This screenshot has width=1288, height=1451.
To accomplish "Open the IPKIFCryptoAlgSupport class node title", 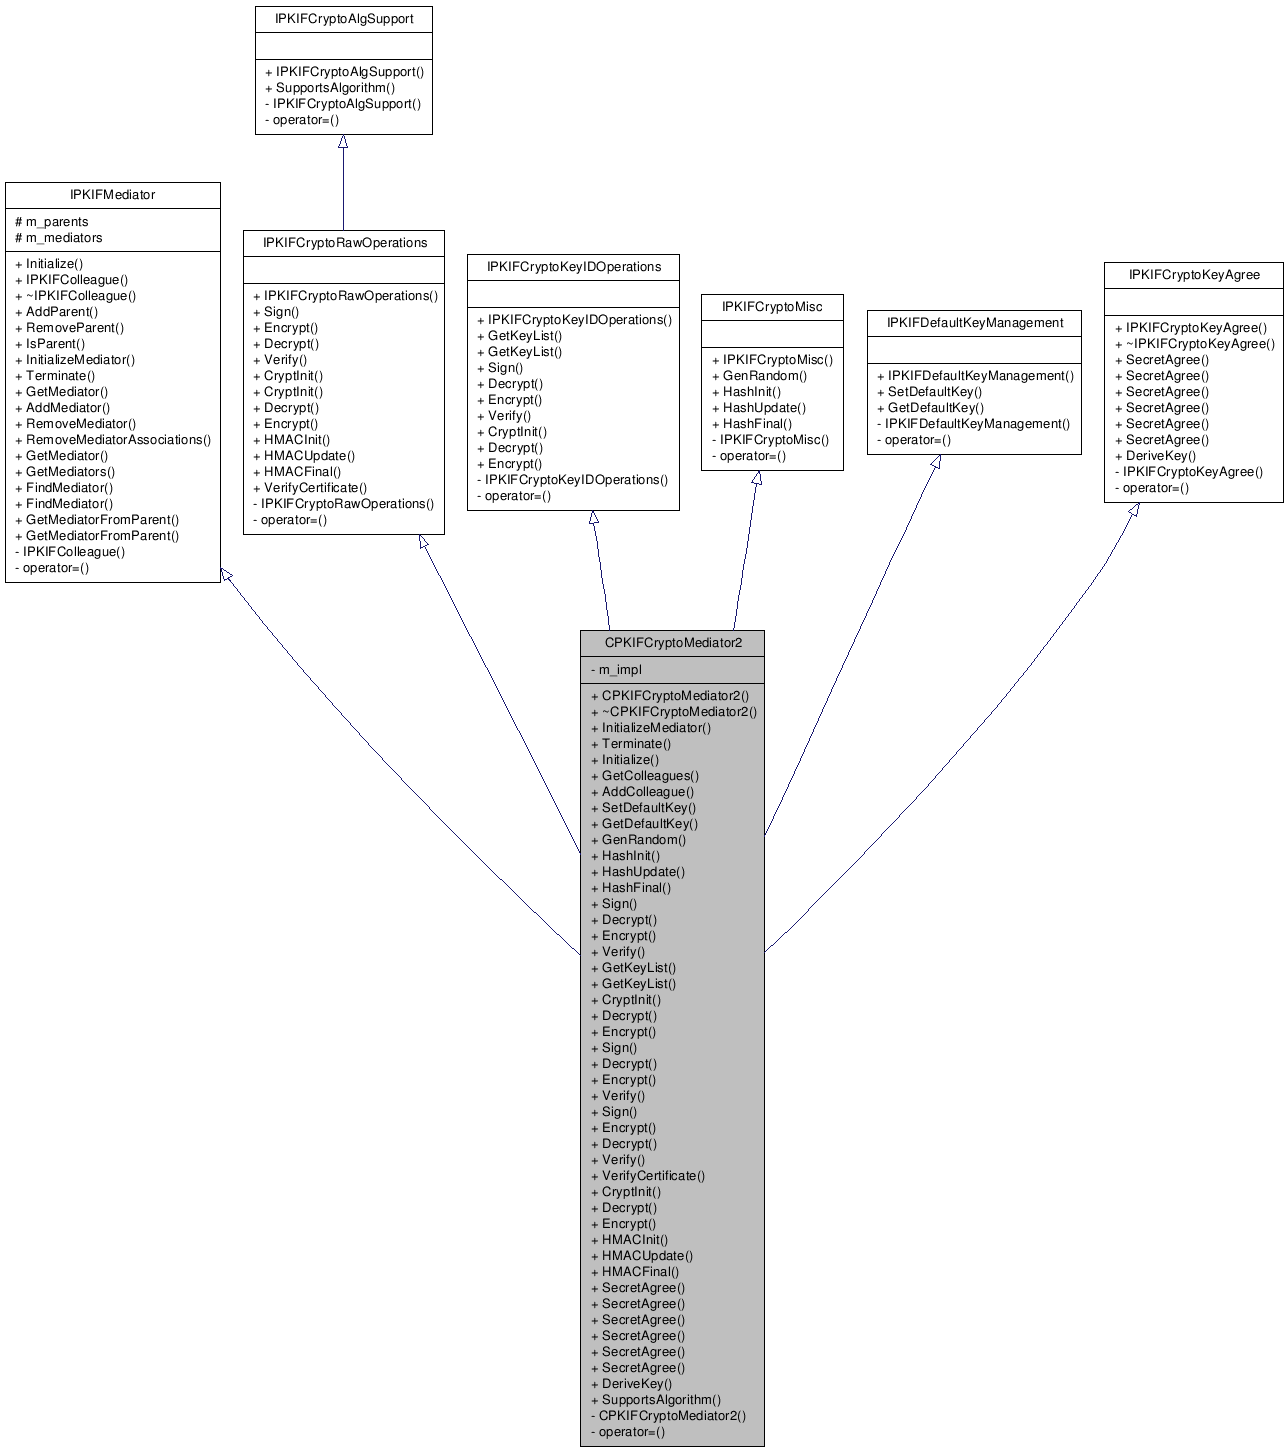I will pyautogui.click(x=344, y=18).
